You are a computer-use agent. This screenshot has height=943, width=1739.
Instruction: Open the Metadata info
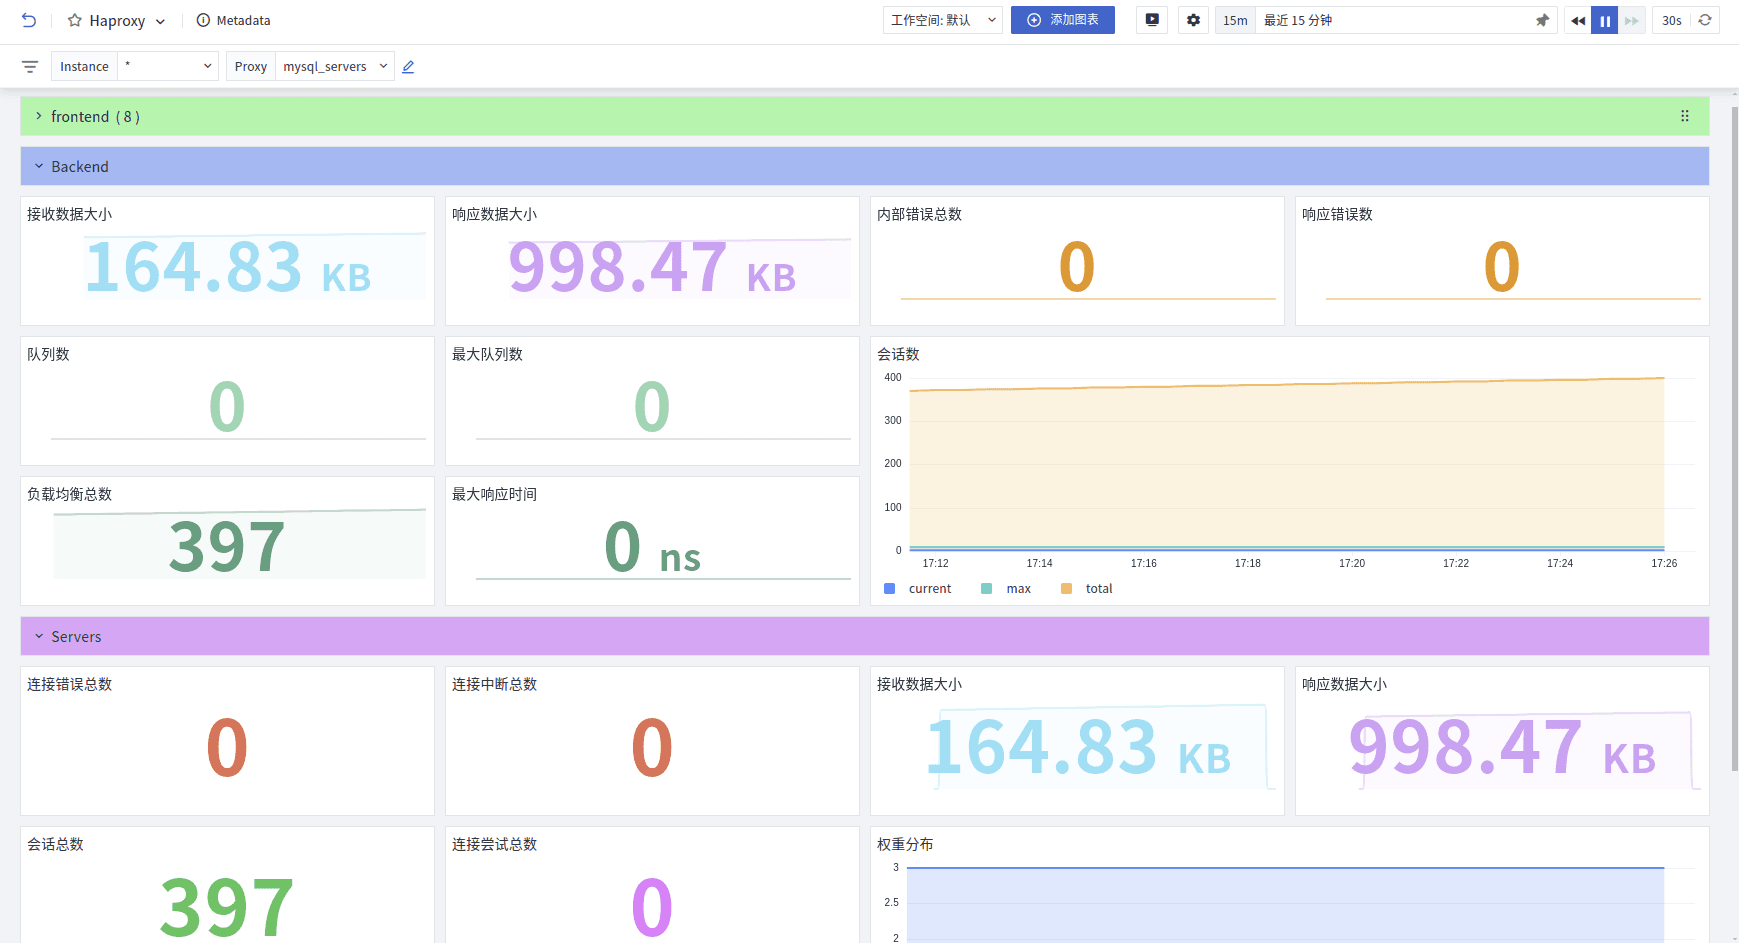(x=233, y=20)
